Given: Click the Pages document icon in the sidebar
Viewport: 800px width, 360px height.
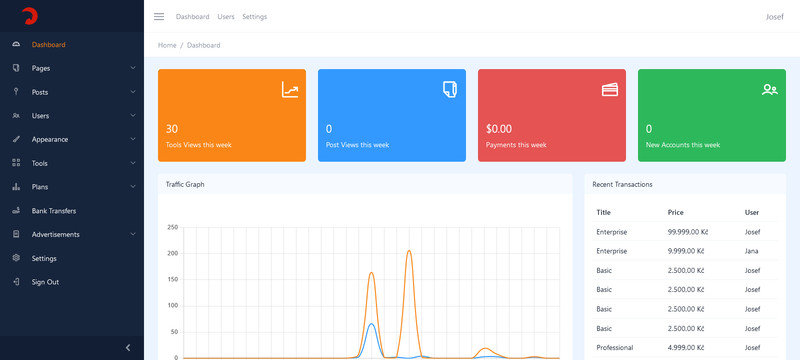Looking at the screenshot, I should pos(16,68).
